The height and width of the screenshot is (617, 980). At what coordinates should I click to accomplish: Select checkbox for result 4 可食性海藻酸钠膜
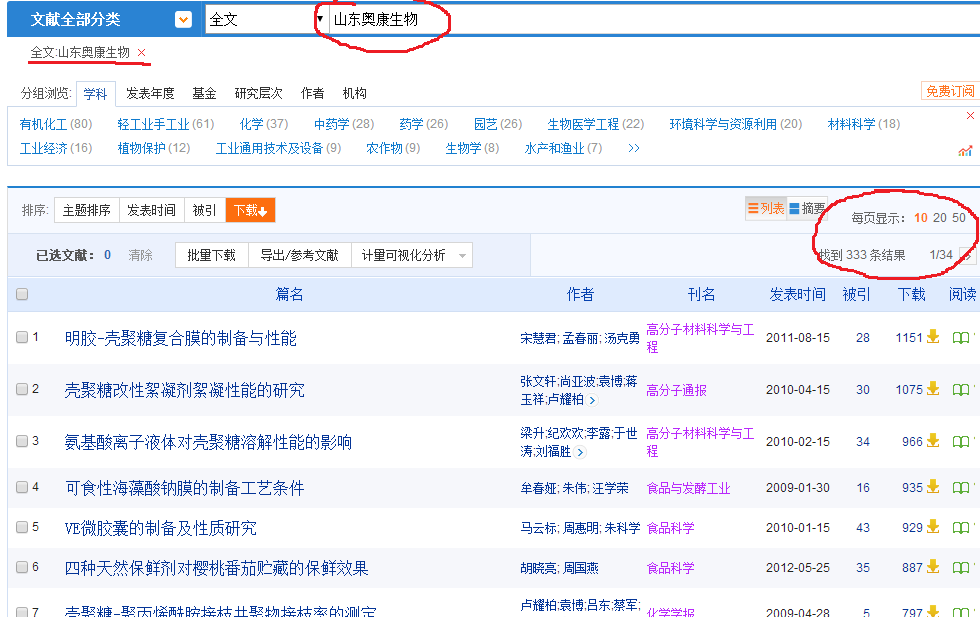[22, 487]
